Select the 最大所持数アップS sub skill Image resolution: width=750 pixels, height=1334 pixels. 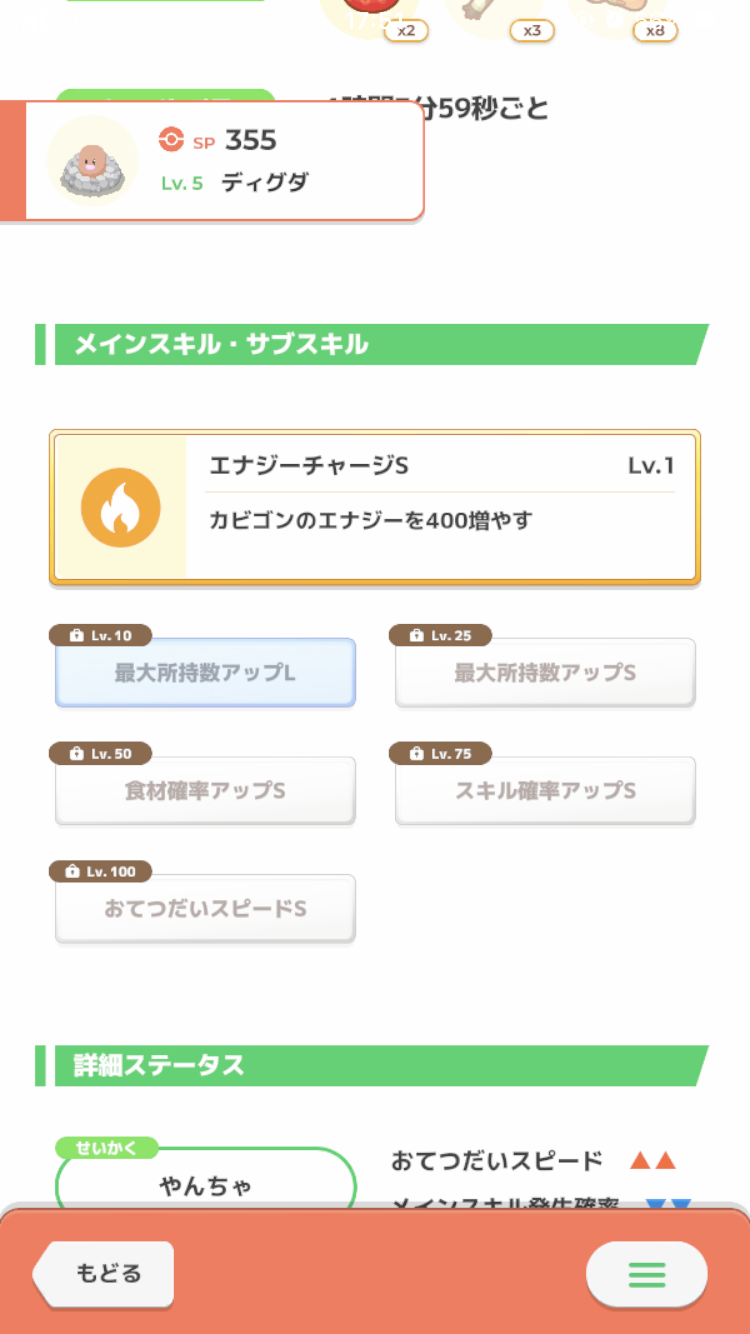545,674
